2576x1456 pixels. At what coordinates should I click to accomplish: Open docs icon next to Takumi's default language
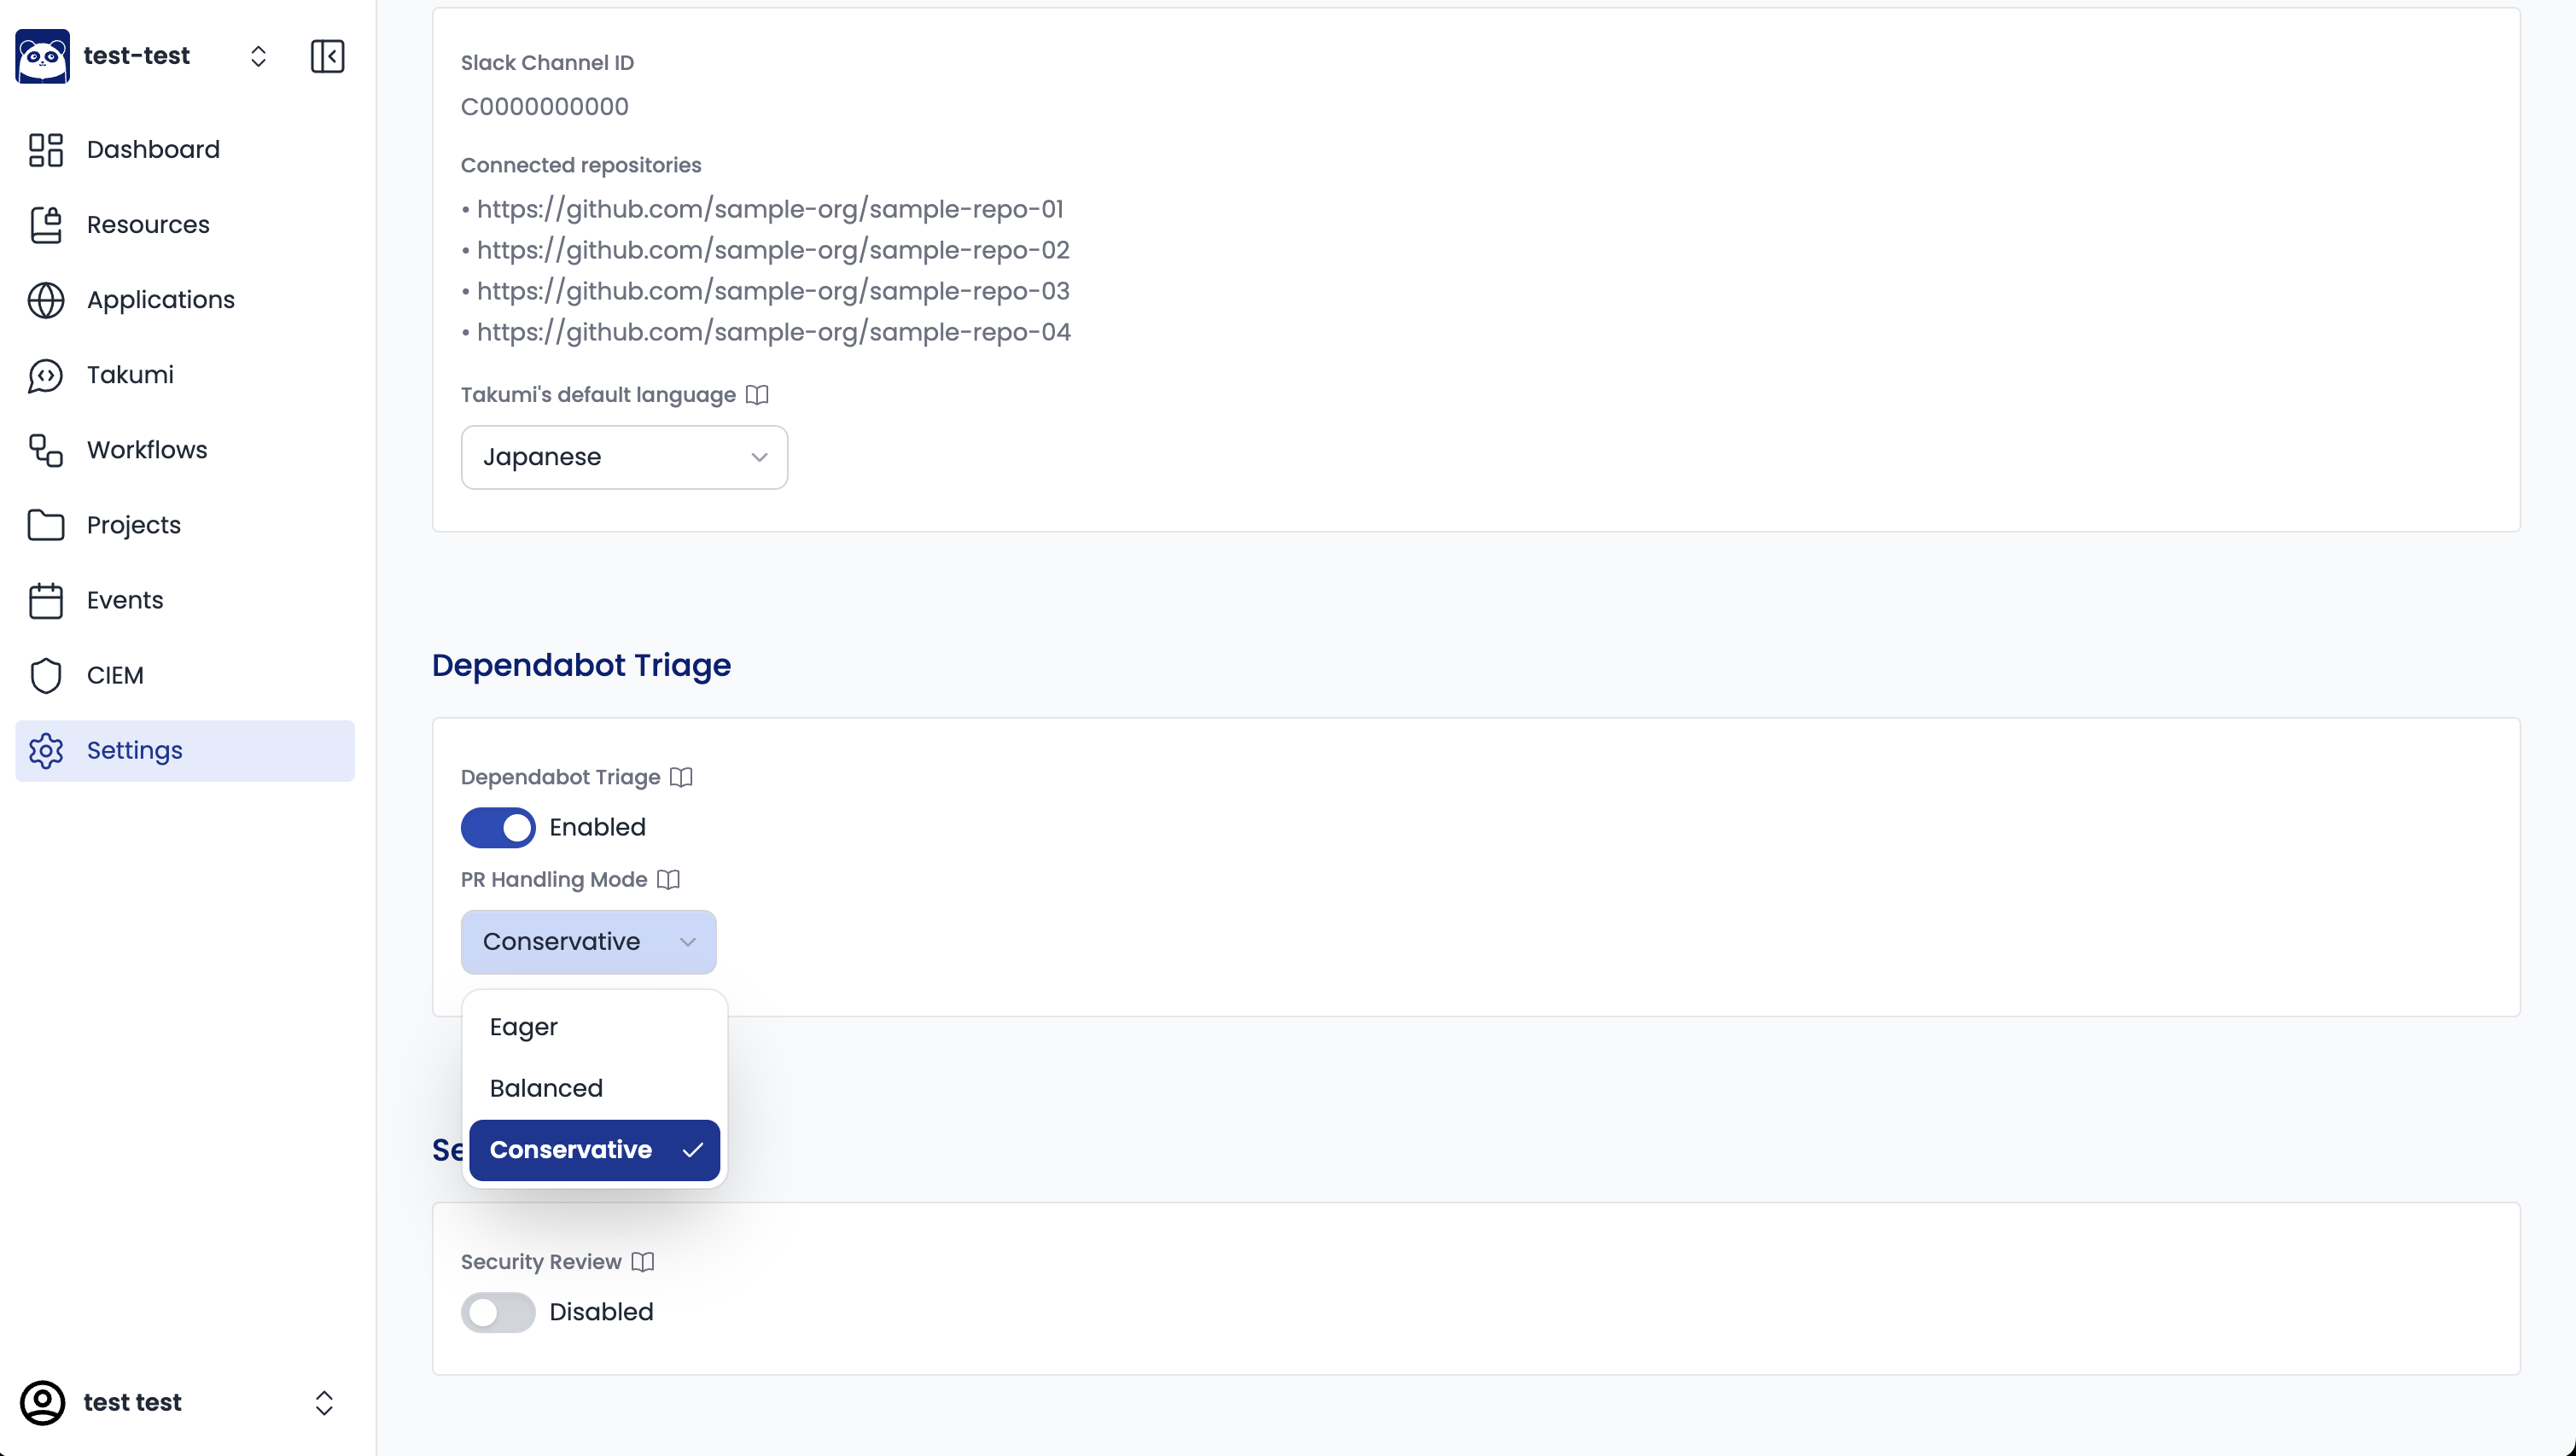click(x=757, y=395)
